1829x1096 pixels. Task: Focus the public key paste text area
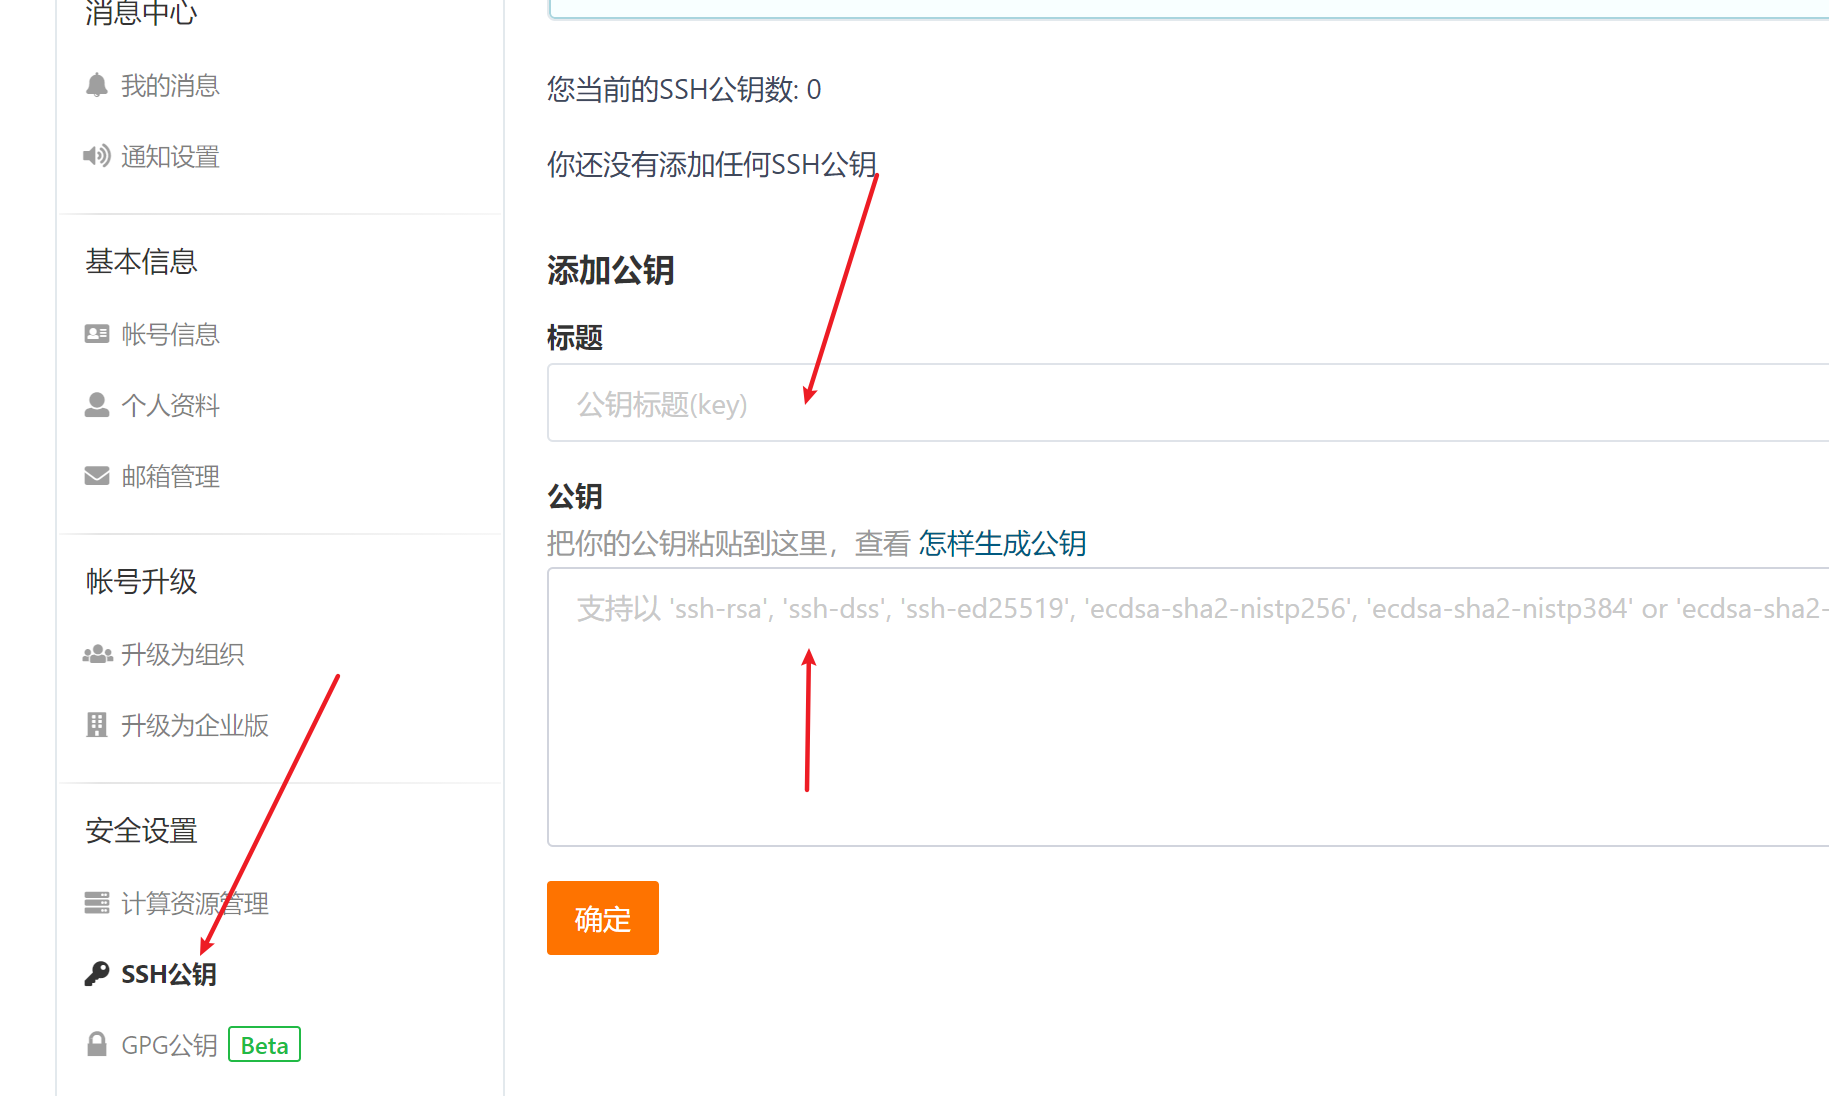(1188, 707)
